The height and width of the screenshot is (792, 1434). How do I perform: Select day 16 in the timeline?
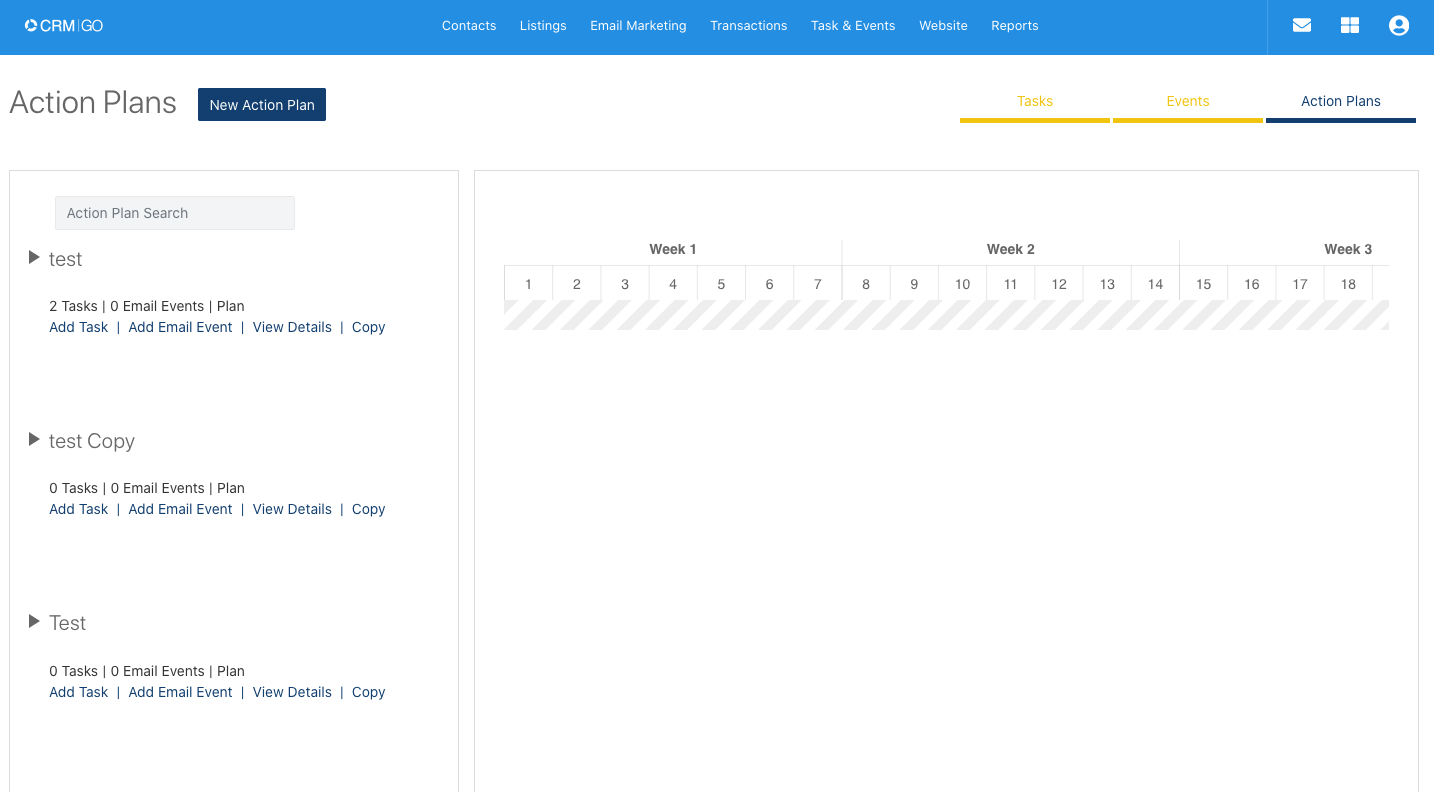click(1252, 284)
